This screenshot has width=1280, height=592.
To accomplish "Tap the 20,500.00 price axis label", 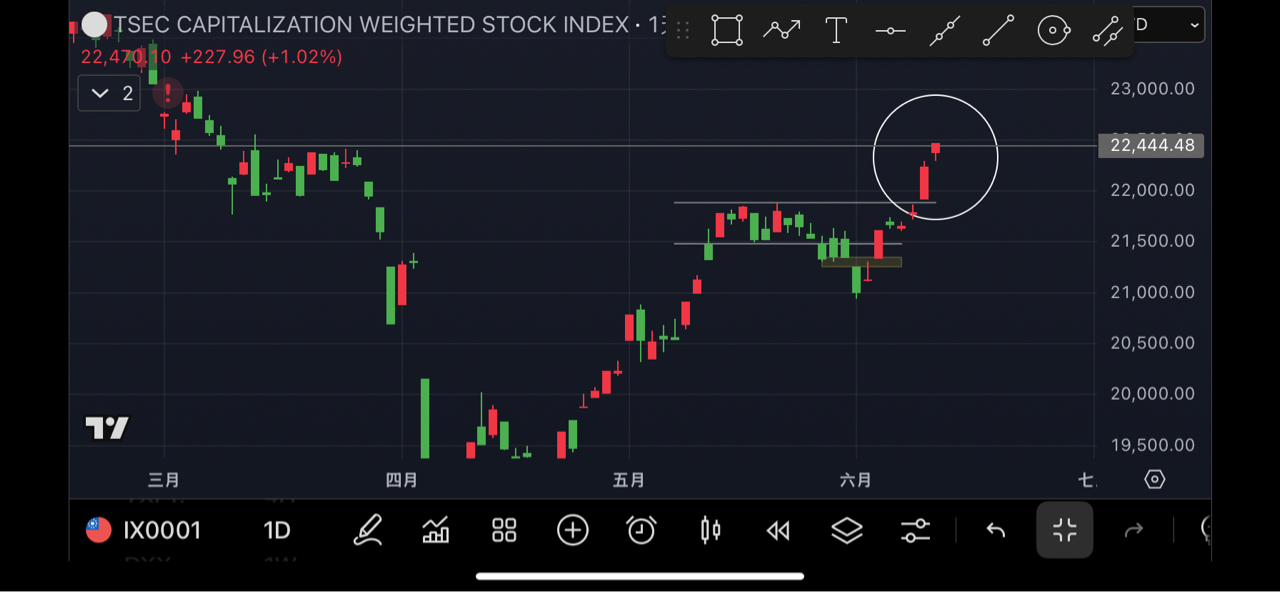I will [x=1153, y=343].
